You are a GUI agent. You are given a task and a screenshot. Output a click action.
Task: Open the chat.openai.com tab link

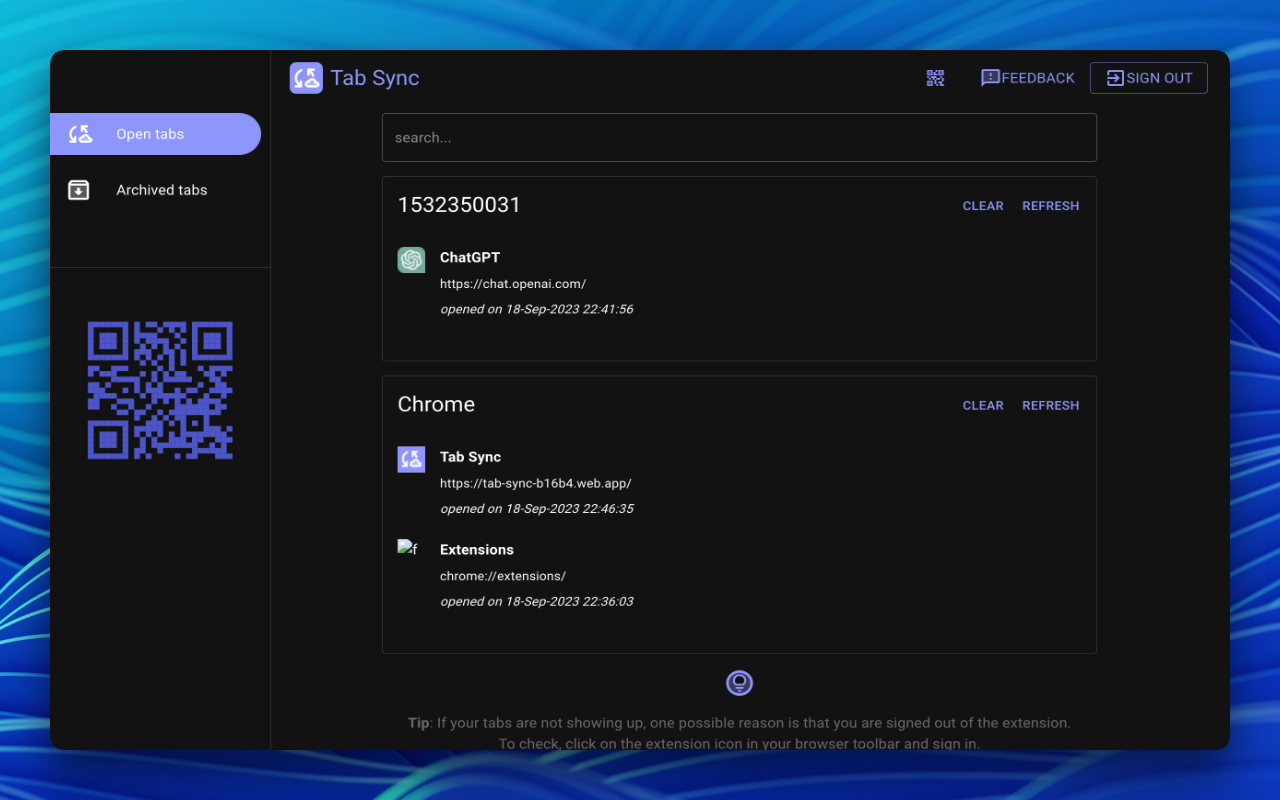coord(513,283)
